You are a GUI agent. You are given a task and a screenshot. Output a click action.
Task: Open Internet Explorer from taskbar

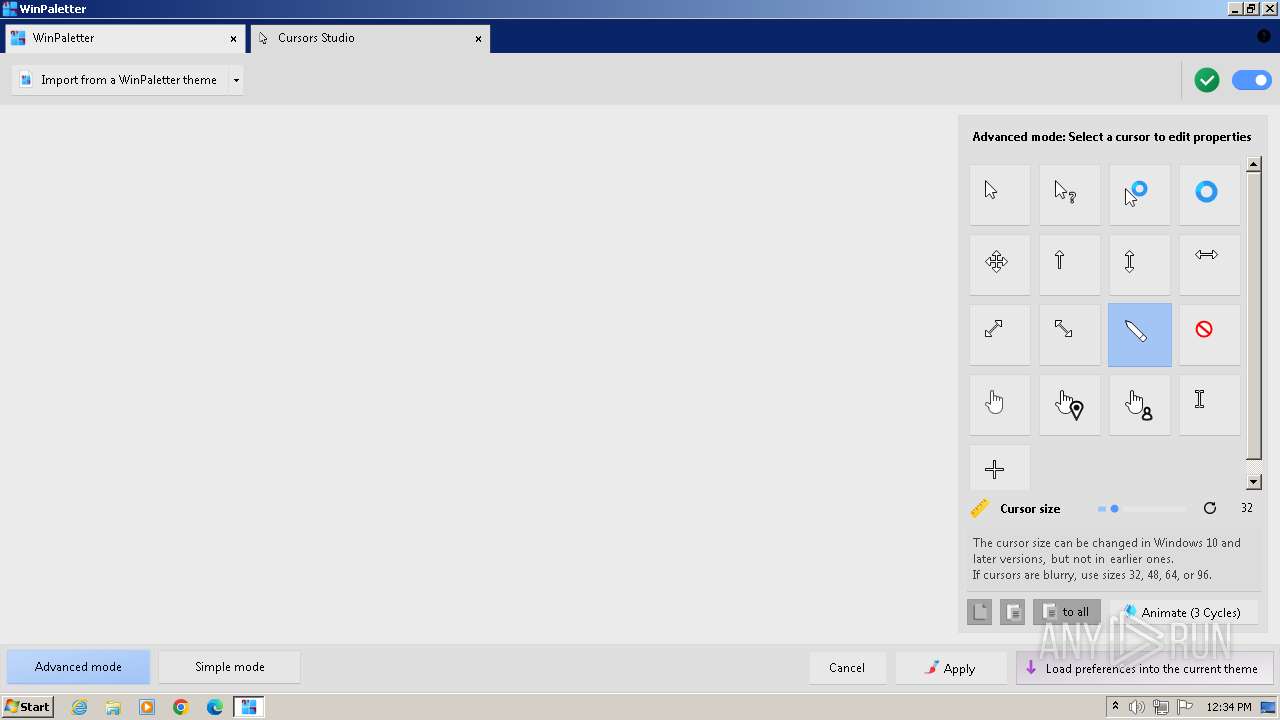tap(80, 707)
